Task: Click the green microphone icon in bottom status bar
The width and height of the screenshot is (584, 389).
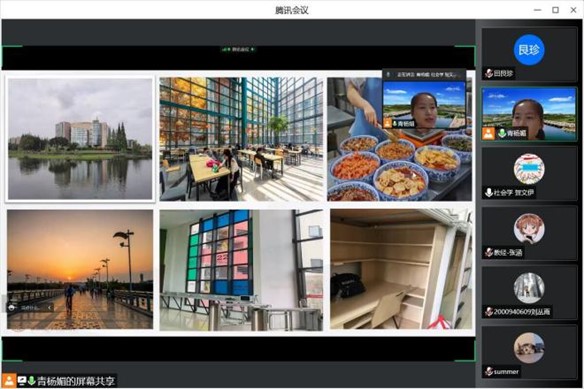Action: pyautogui.click(x=32, y=381)
